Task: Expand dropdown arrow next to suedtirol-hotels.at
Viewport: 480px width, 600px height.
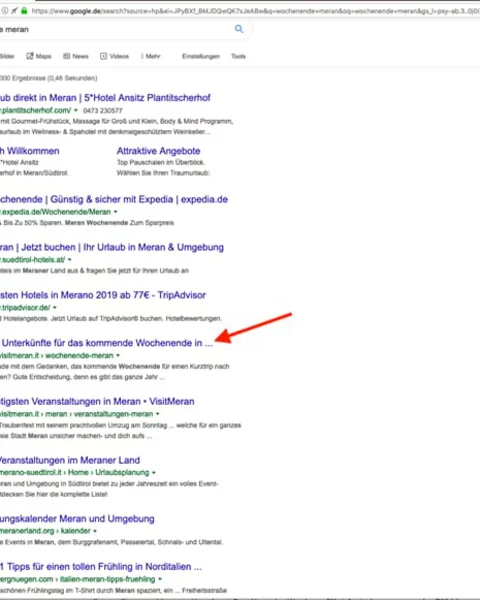Action: pyautogui.click(x=70, y=259)
